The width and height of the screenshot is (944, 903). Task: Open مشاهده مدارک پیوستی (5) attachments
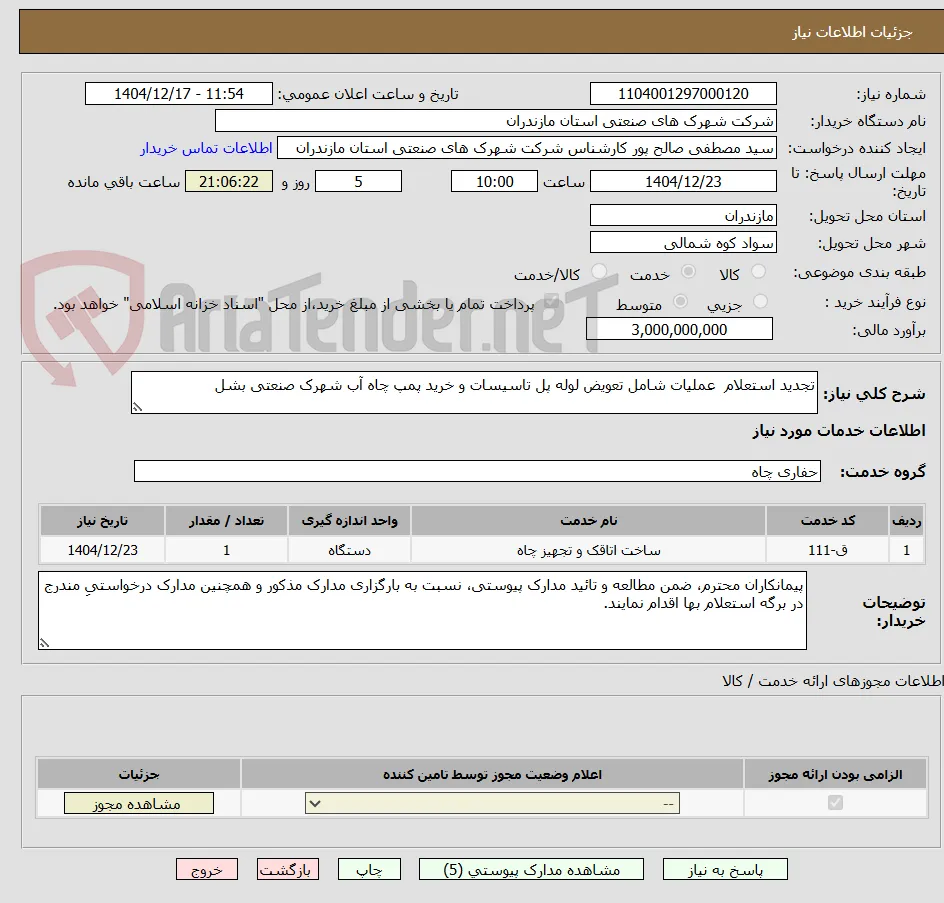tap(531, 869)
